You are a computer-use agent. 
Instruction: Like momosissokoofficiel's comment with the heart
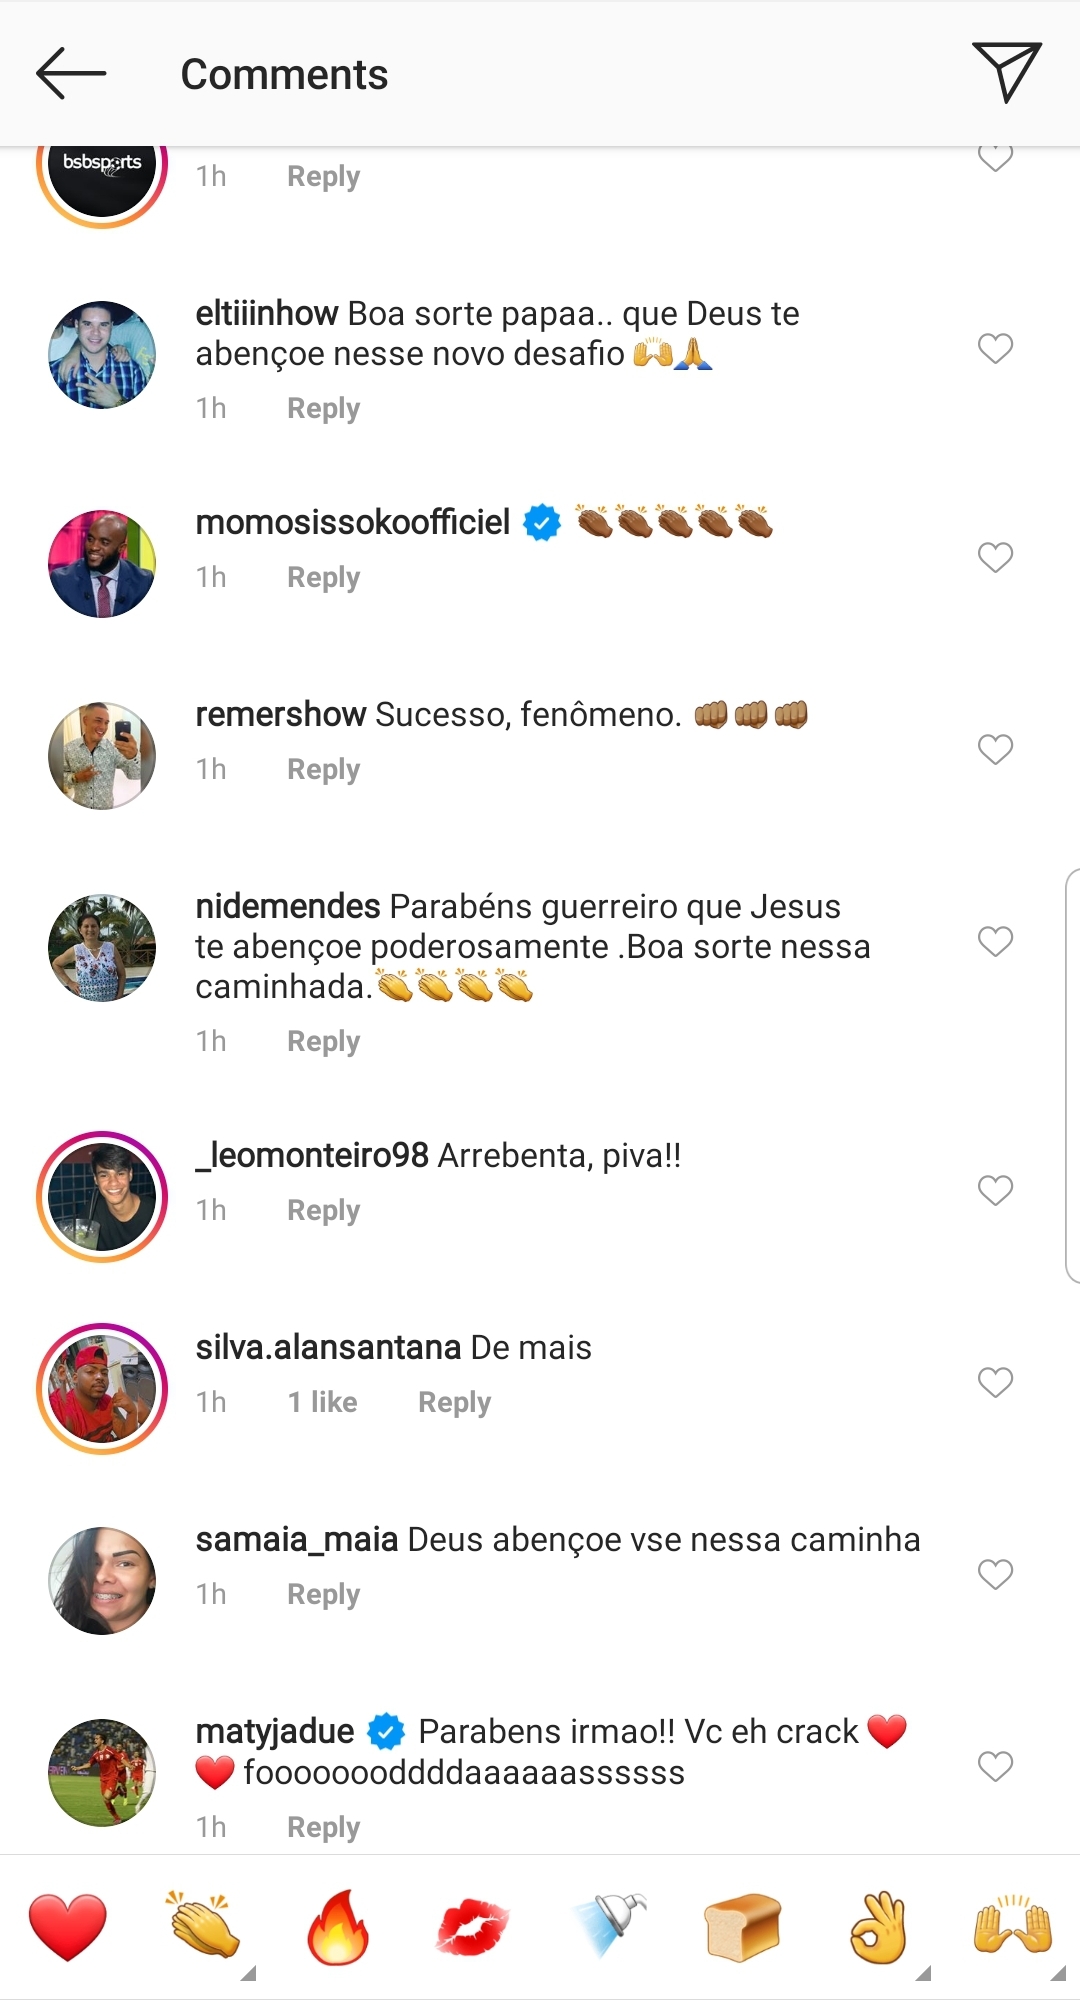coord(995,557)
